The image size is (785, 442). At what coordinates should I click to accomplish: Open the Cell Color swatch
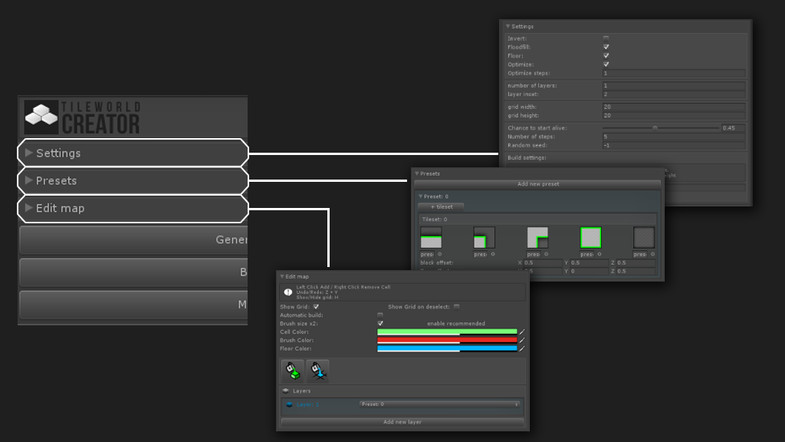coord(447,331)
